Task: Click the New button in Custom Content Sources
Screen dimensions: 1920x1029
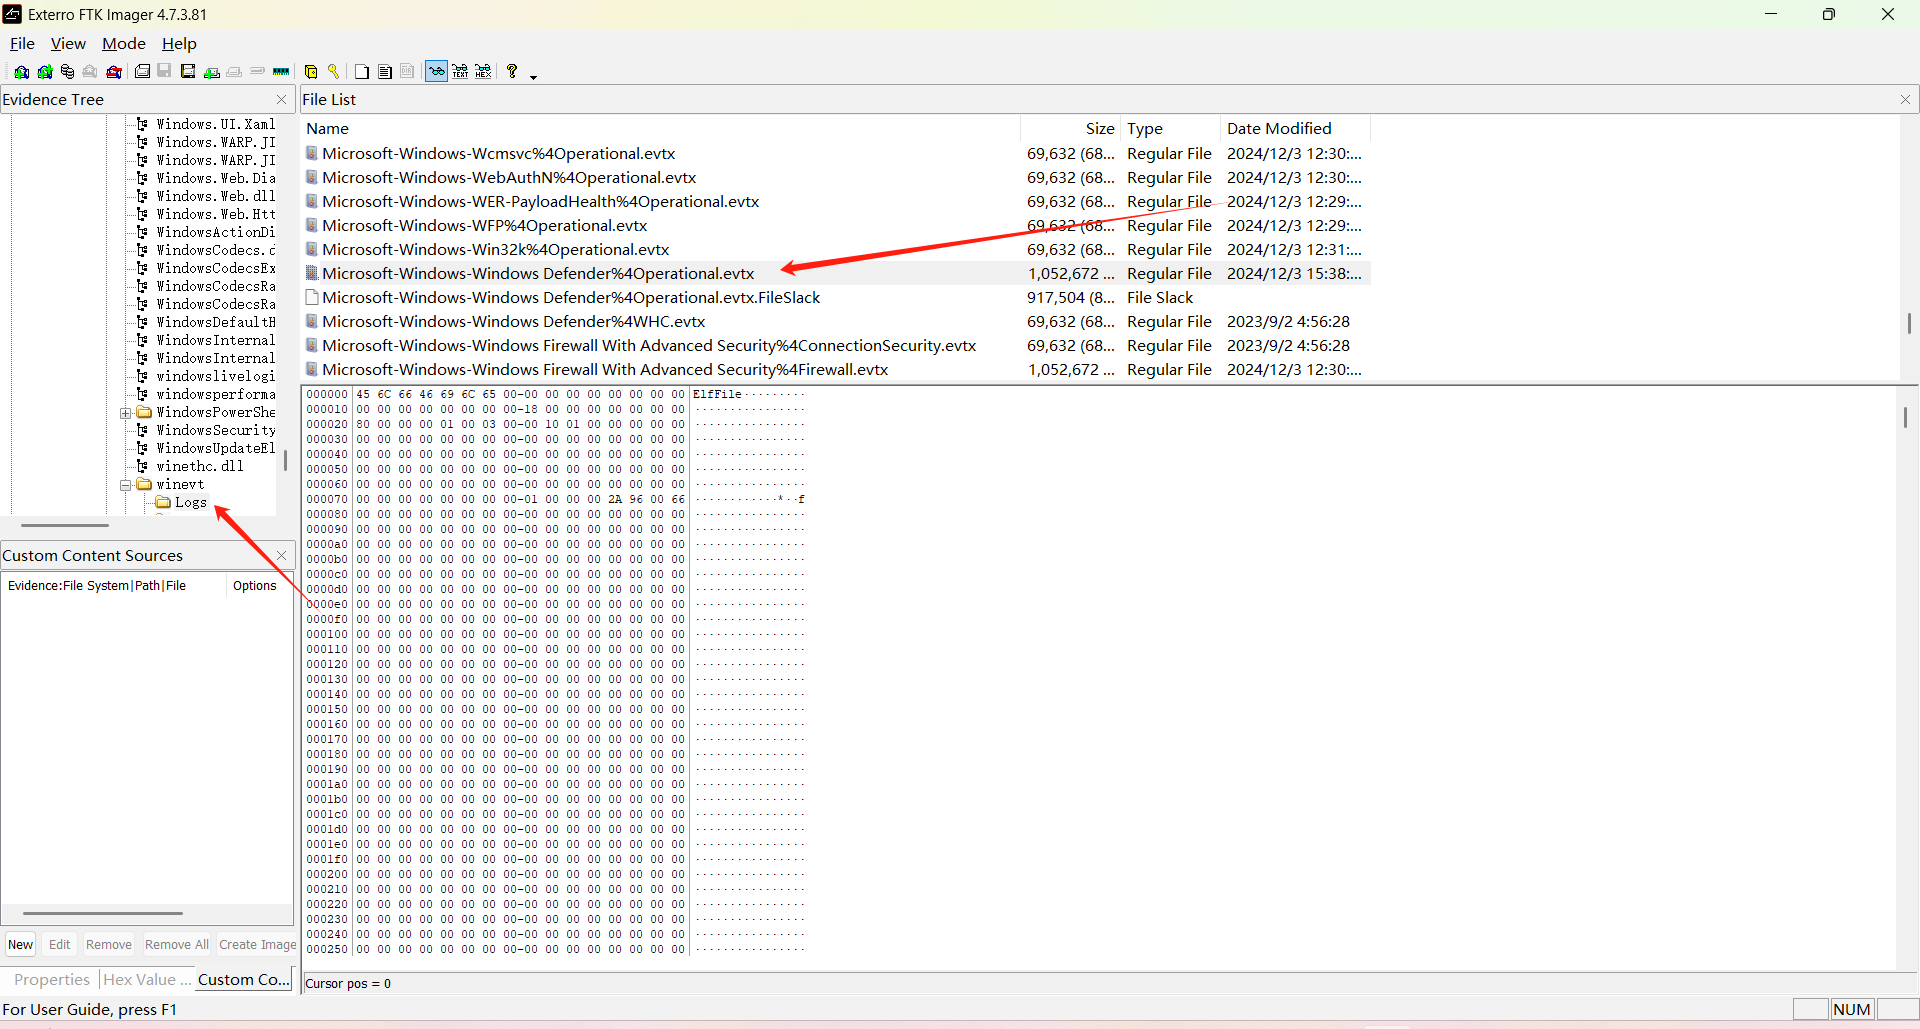Action: click(x=20, y=945)
